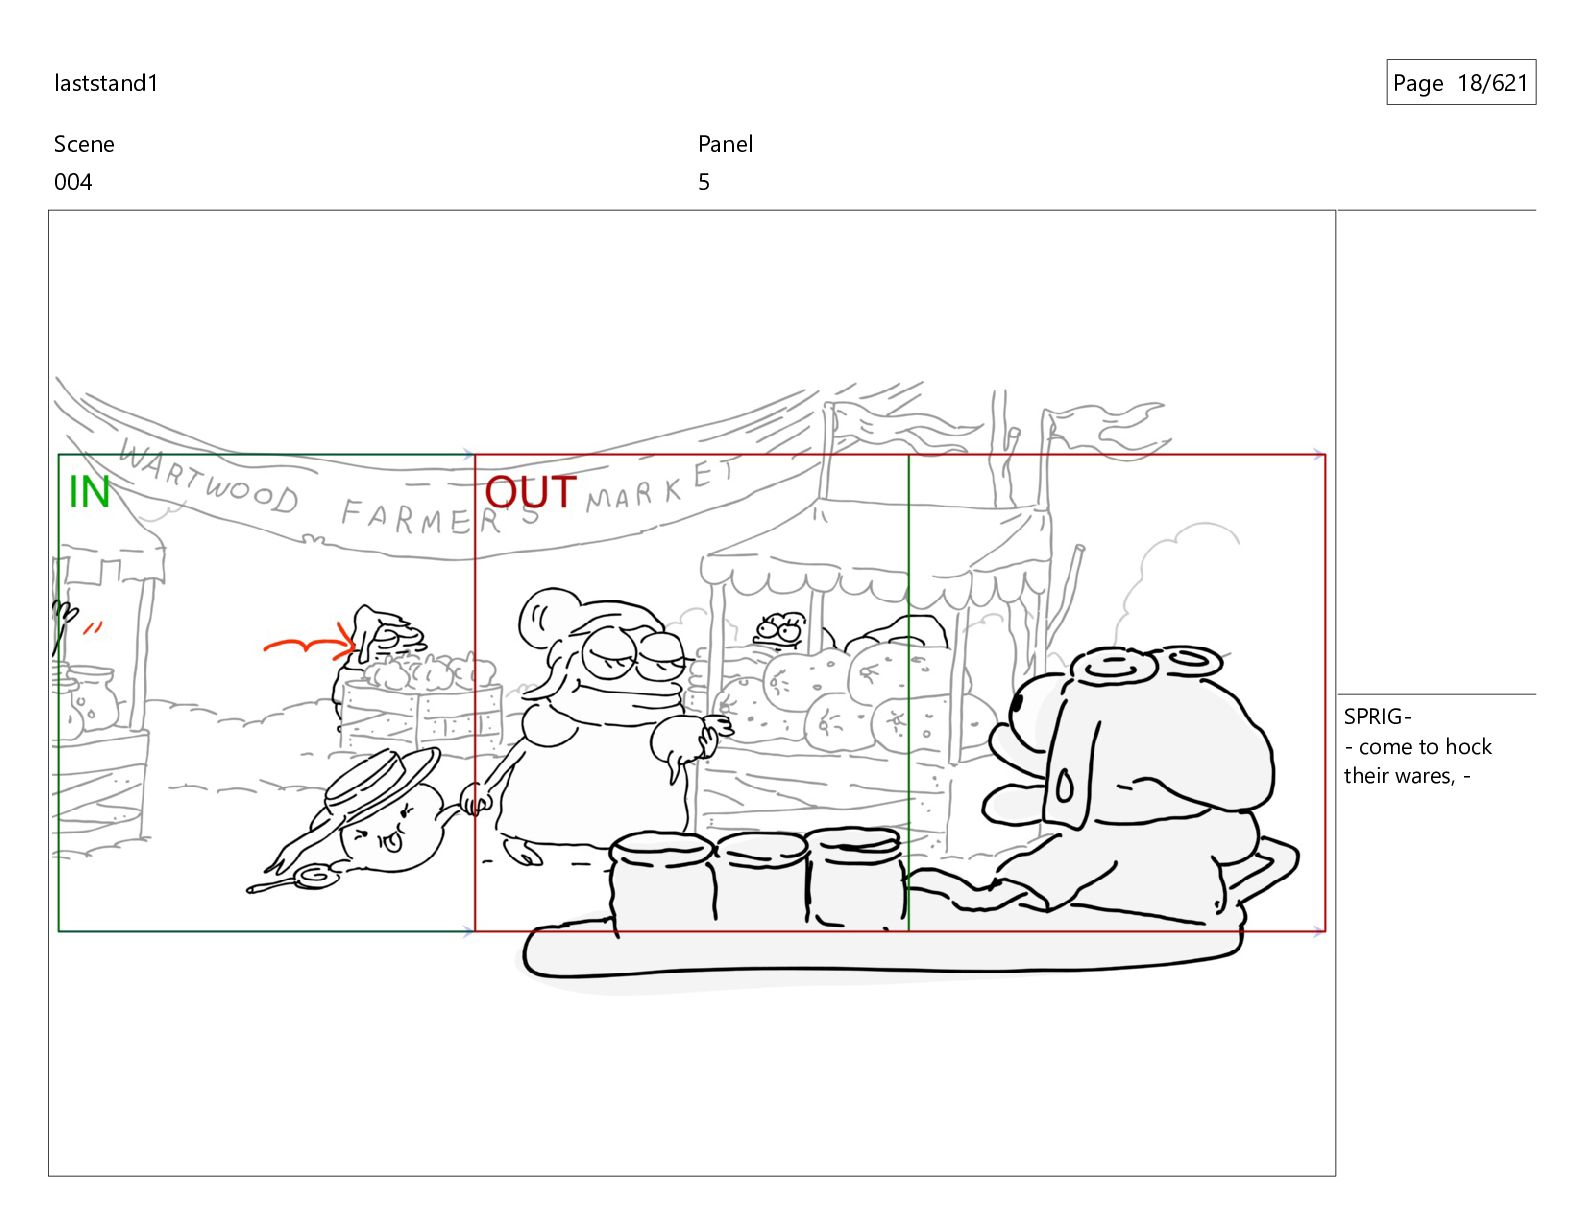The height and width of the screenshot is (1224, 1584).
Task: Click the 'SPRIG-' dialogue speaker name
Action: [1377, 716]
